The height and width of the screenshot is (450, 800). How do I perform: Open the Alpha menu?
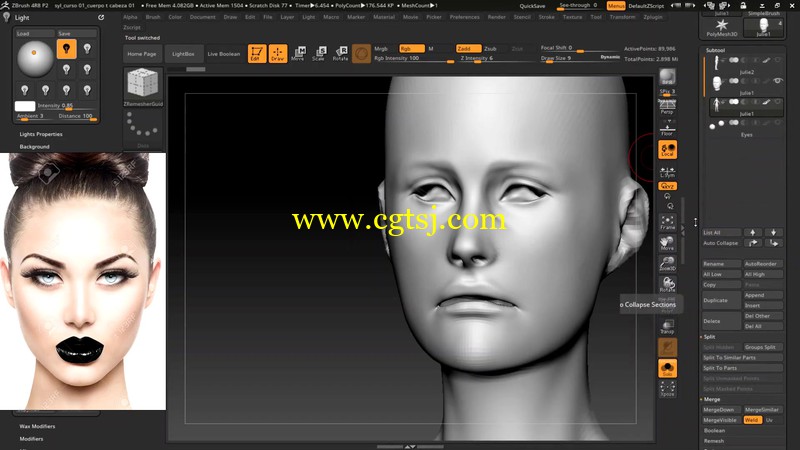(130, 17)
